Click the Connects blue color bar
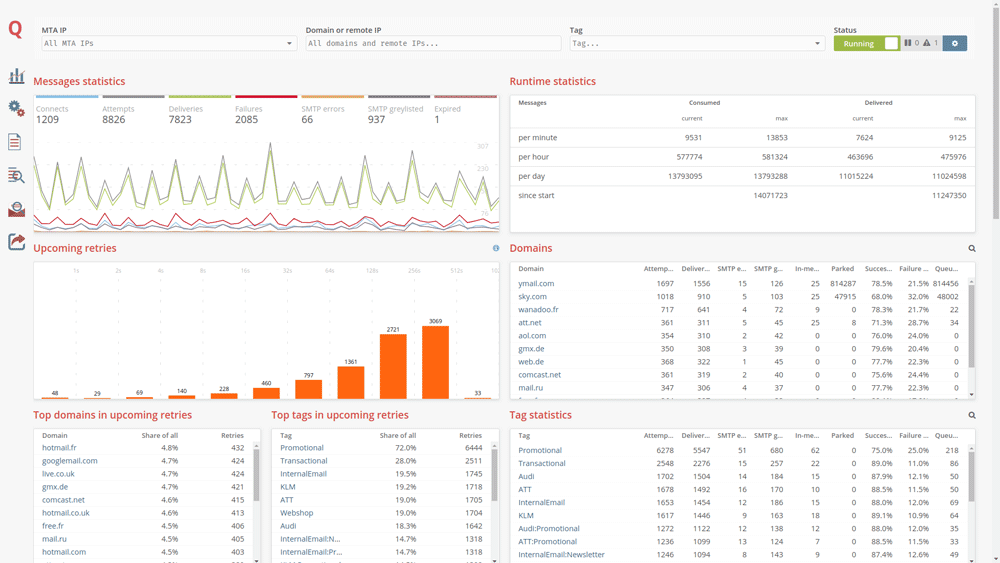This screenshot has height=563, width=1000. click(66, 97)
